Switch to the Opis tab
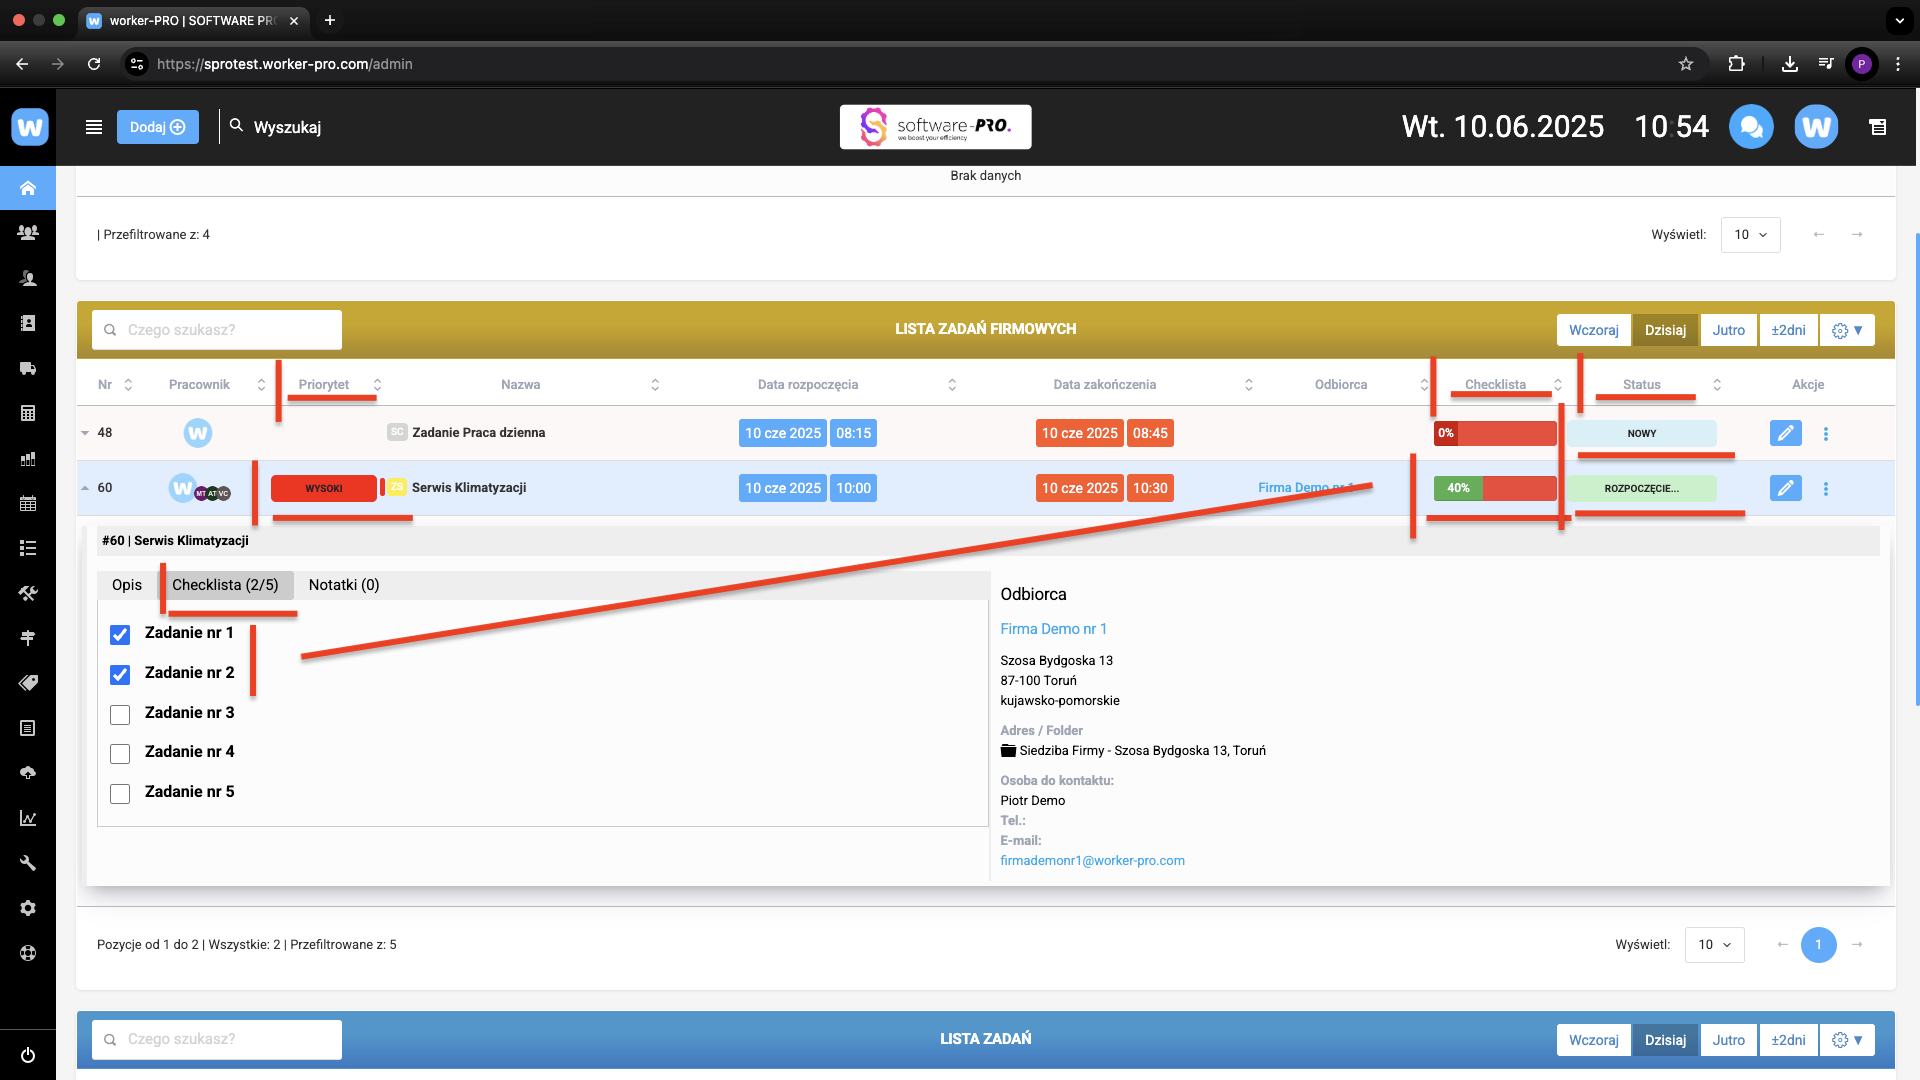Screen dimensions: 1920x1080 pos(127,585)
